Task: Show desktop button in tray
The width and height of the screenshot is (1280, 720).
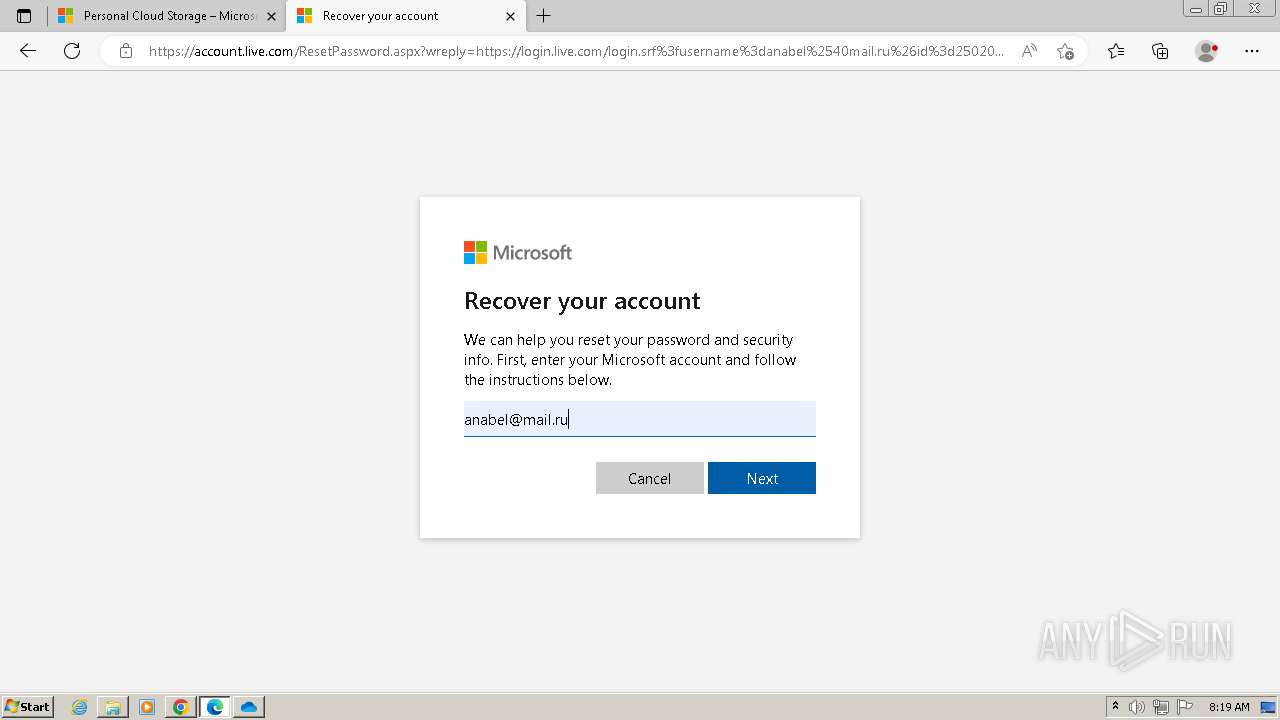Action: 1268,707
